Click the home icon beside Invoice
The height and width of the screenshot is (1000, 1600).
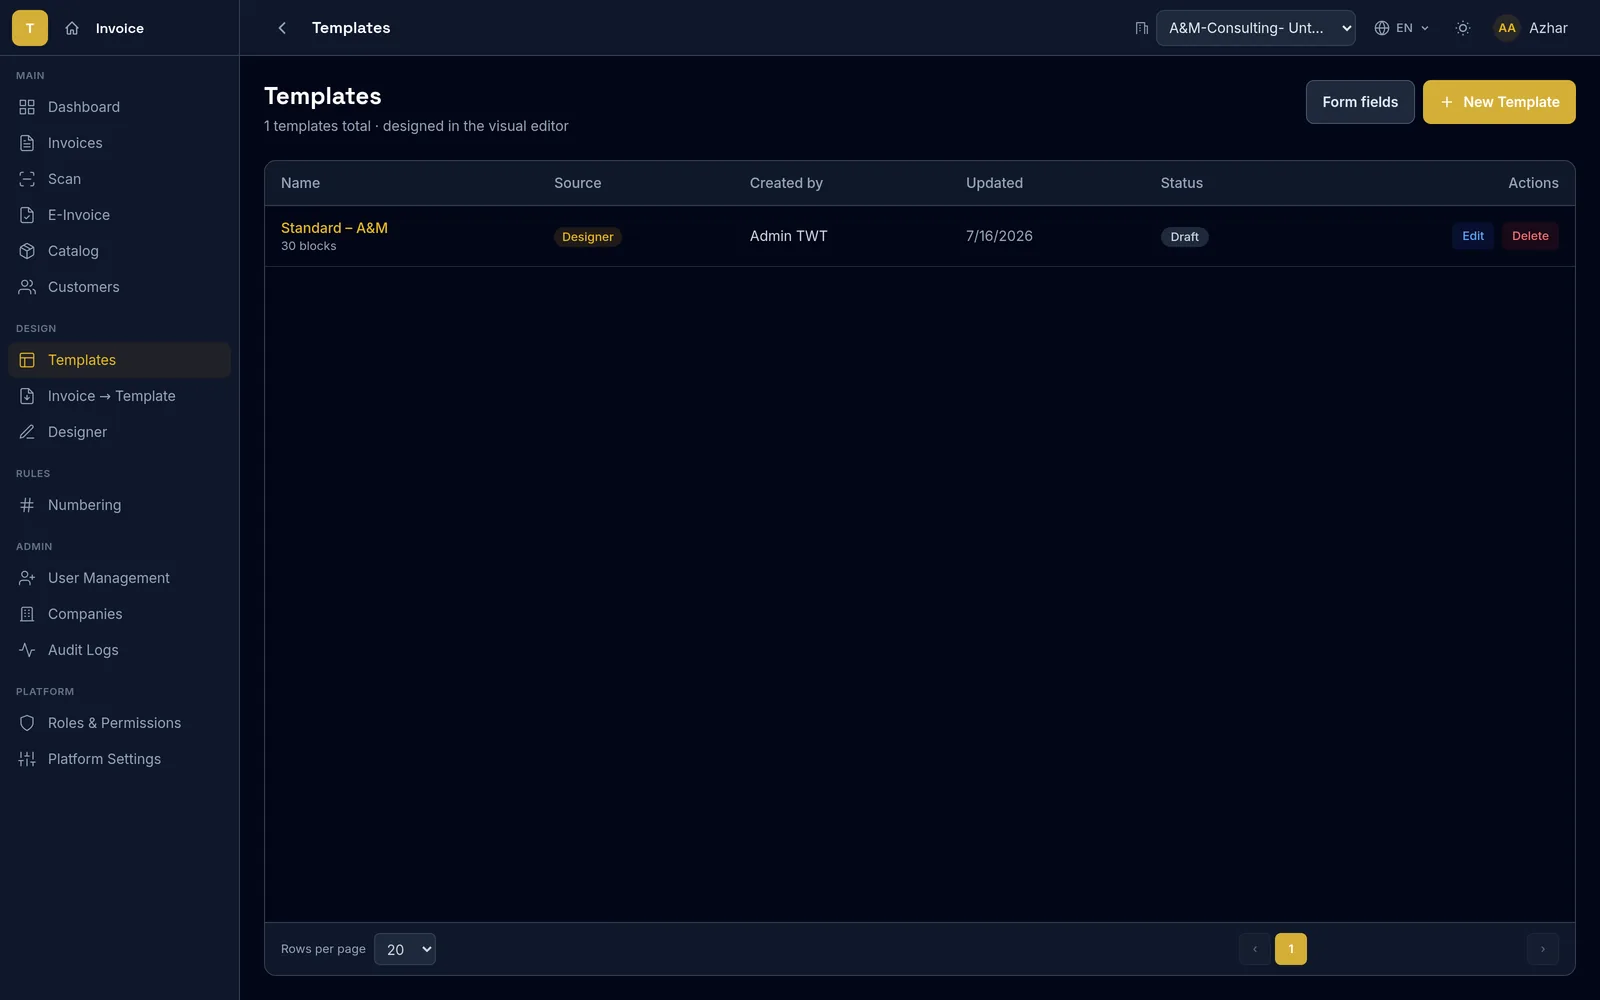click(72, 28)
